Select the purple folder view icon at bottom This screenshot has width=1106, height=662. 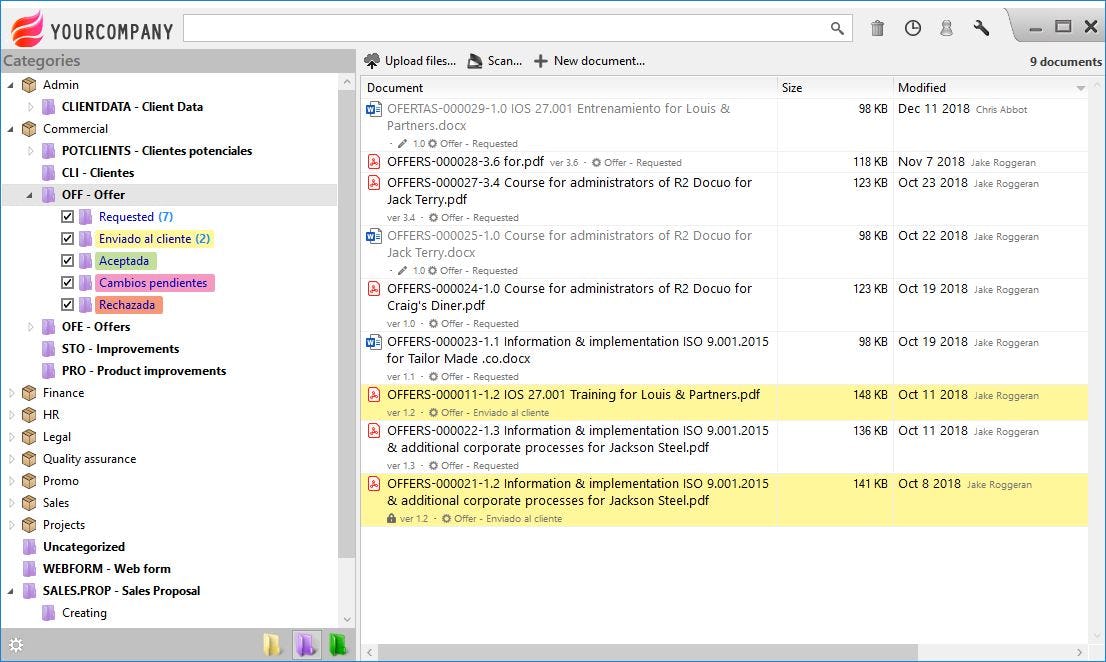[306, 645]
